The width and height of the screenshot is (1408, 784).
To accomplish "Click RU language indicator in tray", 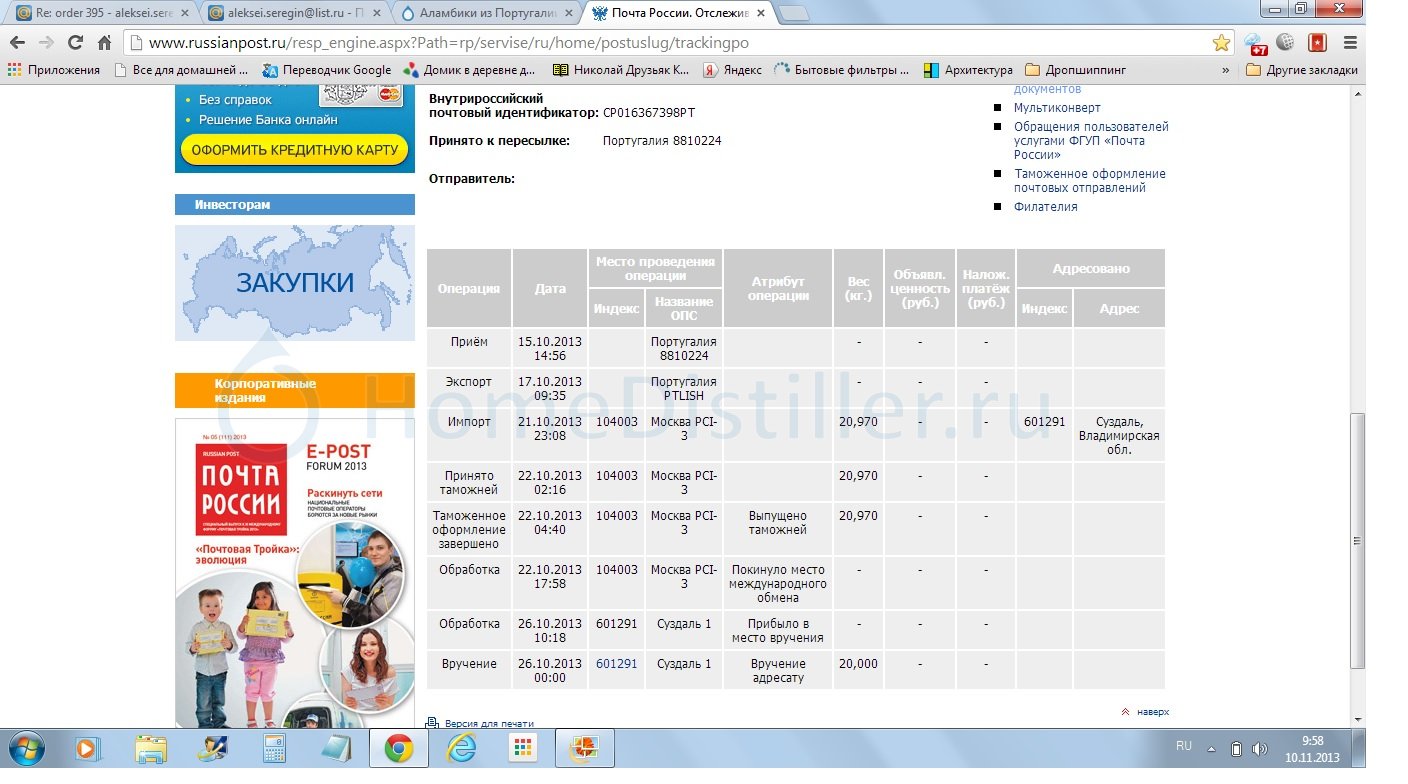I will (1184, 747).
